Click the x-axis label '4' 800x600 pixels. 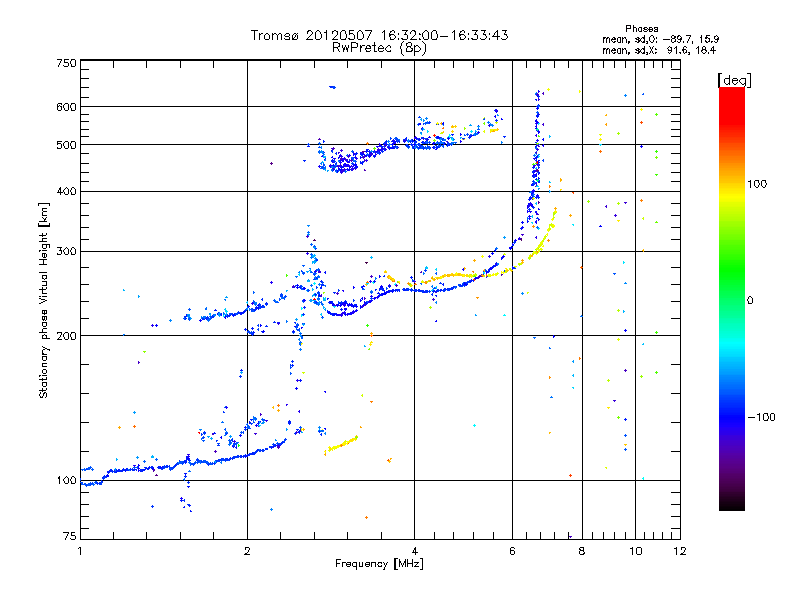pos(414,551)
